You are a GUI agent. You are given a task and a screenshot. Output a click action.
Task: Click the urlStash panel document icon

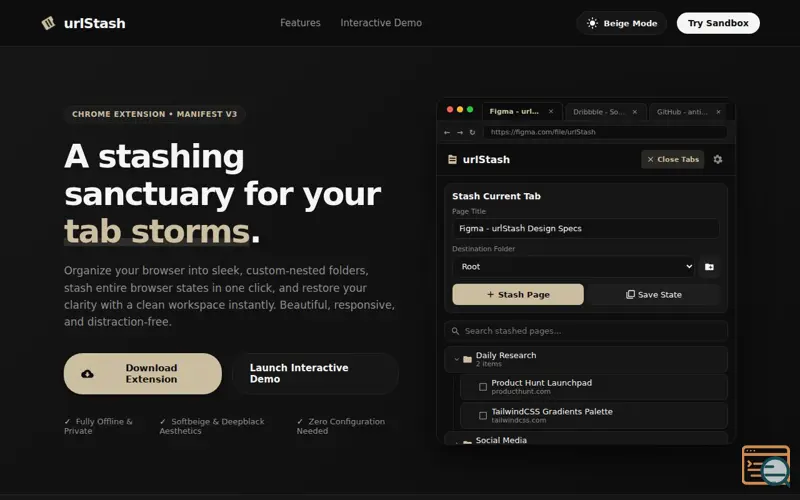coord(452,160)
